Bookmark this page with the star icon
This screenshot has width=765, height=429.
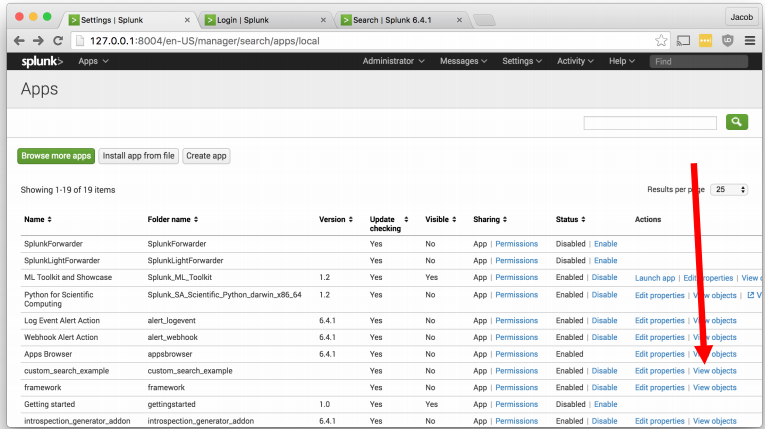coord(661,41)
